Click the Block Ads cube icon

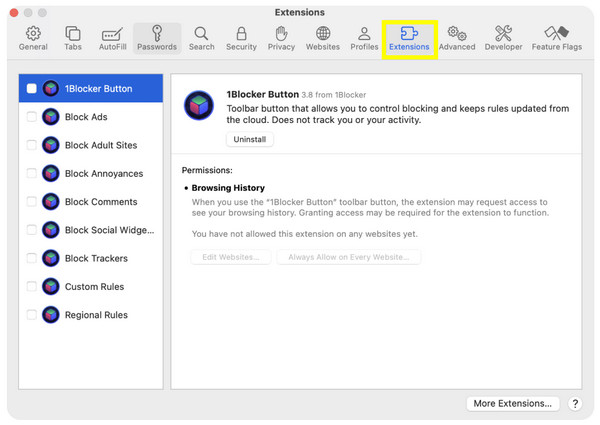tap(51, 117)
